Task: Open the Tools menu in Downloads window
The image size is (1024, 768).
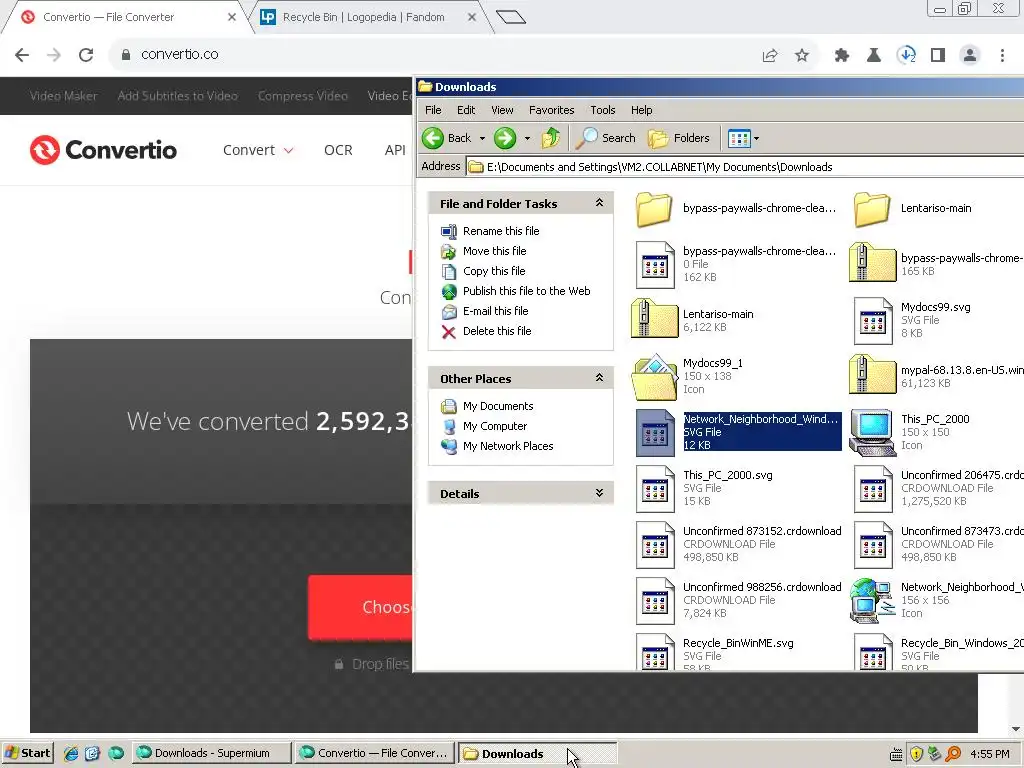Action: click(603, 110)
